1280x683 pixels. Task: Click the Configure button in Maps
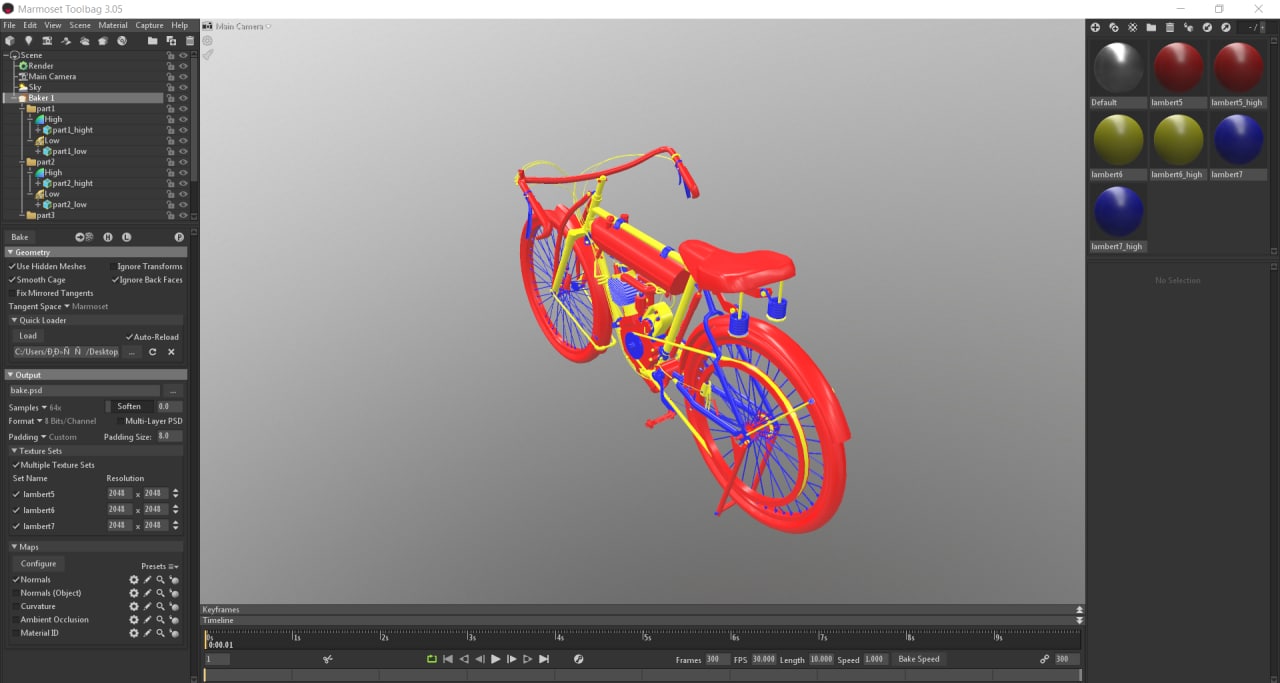(38, 564)
